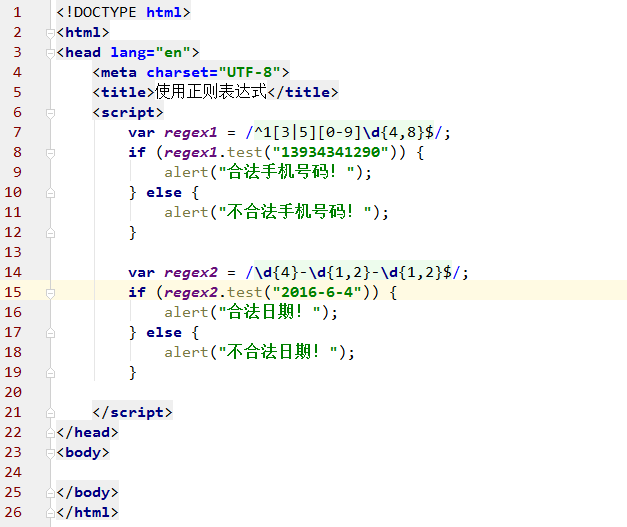Image resolution: width=627 pixels, height=527 pixels.
Task: Click the opening script tag on line 6
Action: (x=128, y=112)
